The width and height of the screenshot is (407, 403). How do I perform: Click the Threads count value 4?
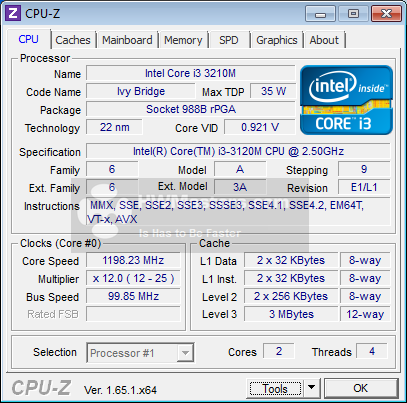372,351
